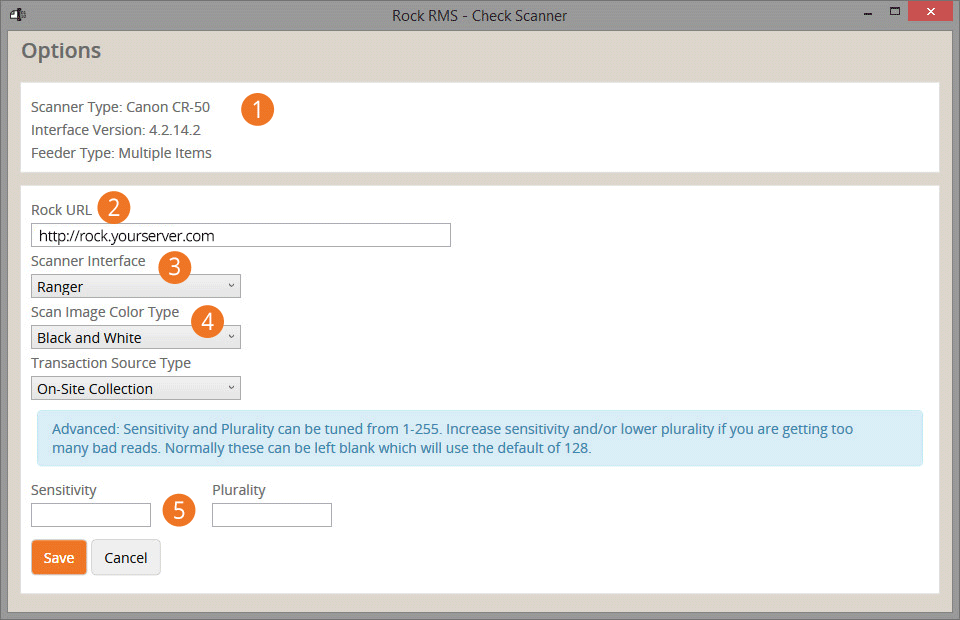Click the Options page heading

61,51
